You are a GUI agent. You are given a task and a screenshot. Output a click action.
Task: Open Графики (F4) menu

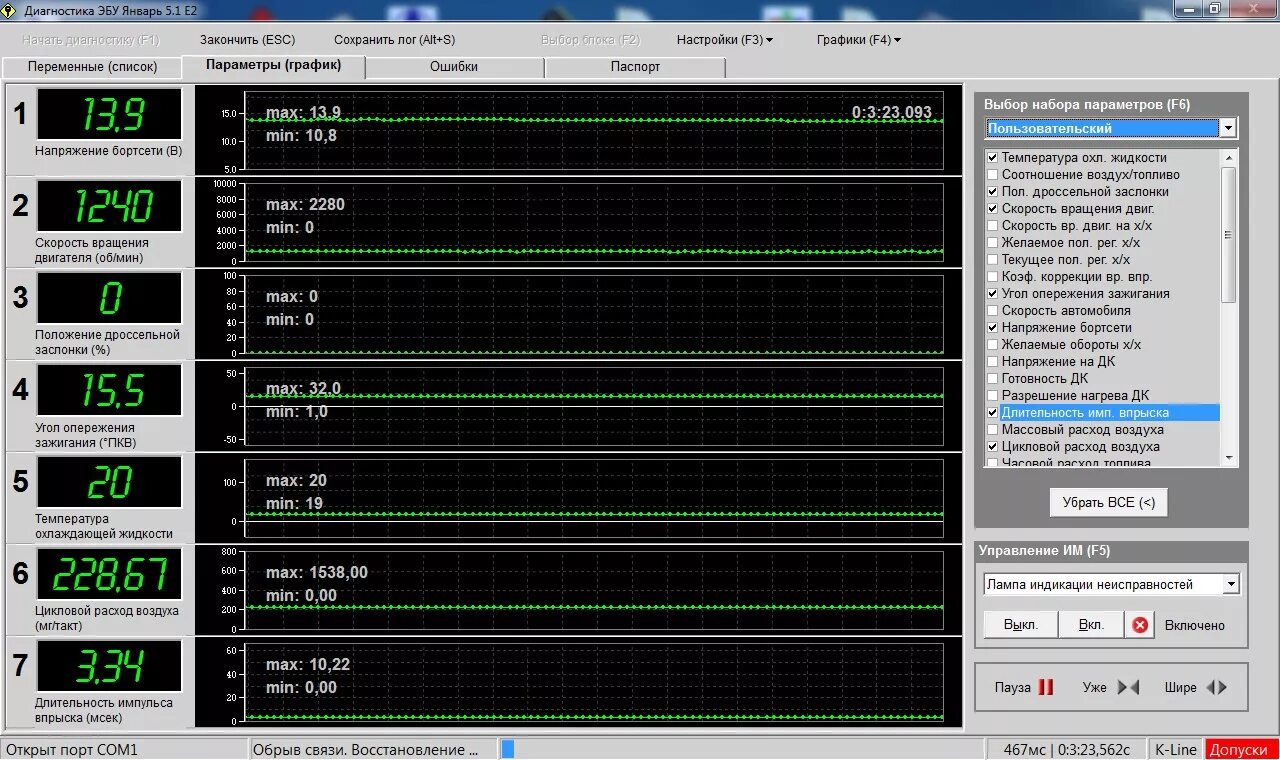point(859,40)
